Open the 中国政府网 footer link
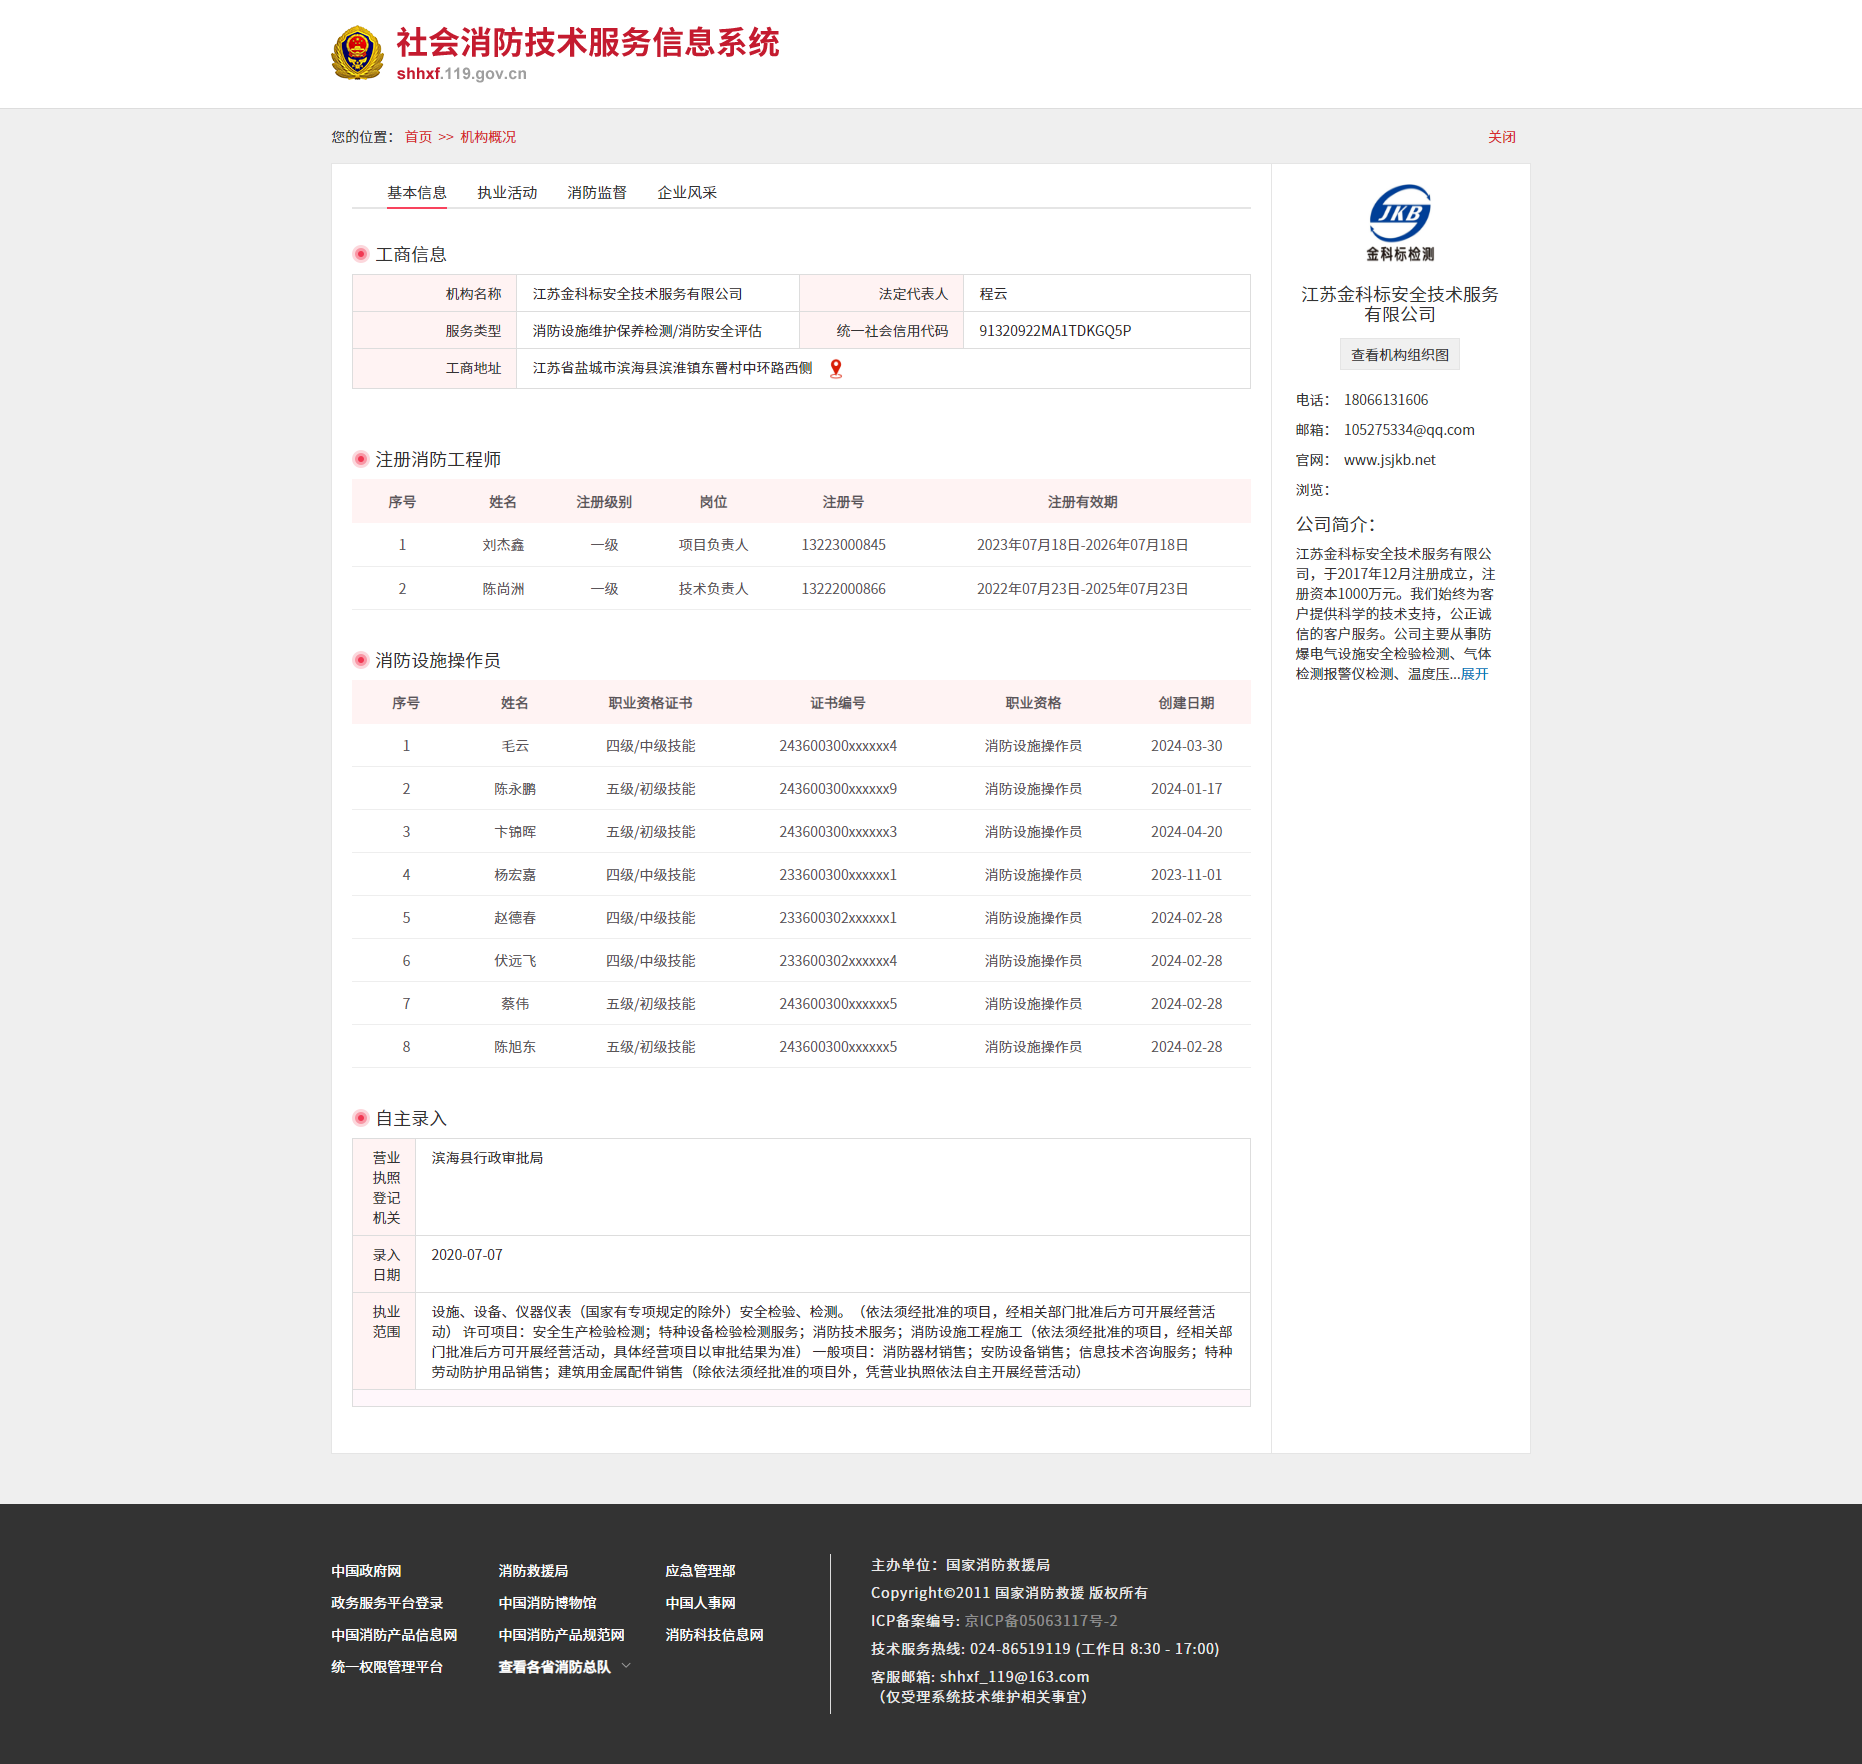 point(366,1571)
